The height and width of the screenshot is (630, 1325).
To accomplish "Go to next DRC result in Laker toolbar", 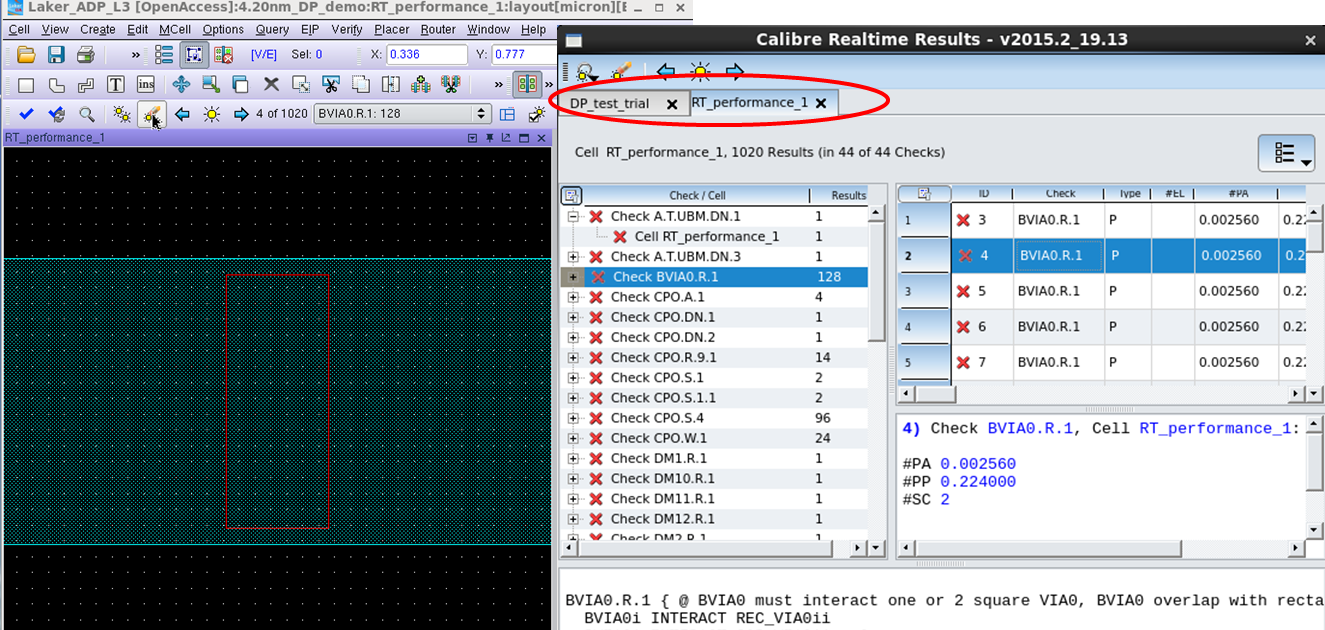I will 241,114.
